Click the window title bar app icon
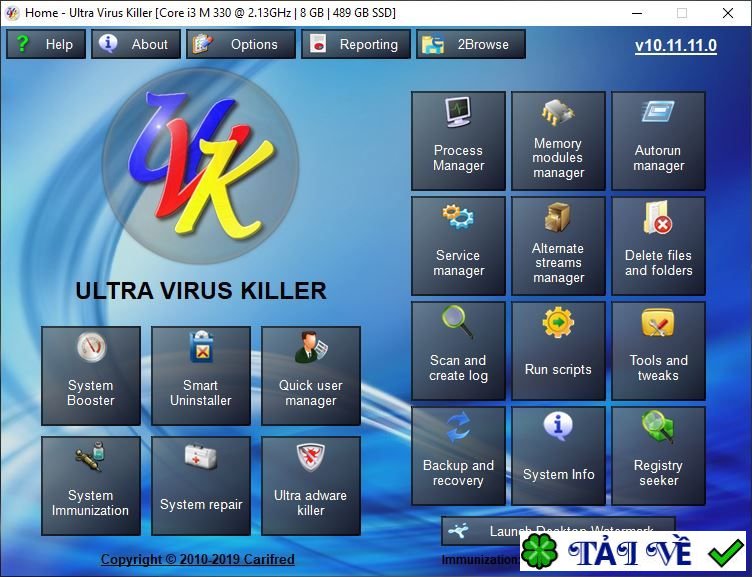The height and width of the screenshot is (577, 752). [x=12, y=13]
